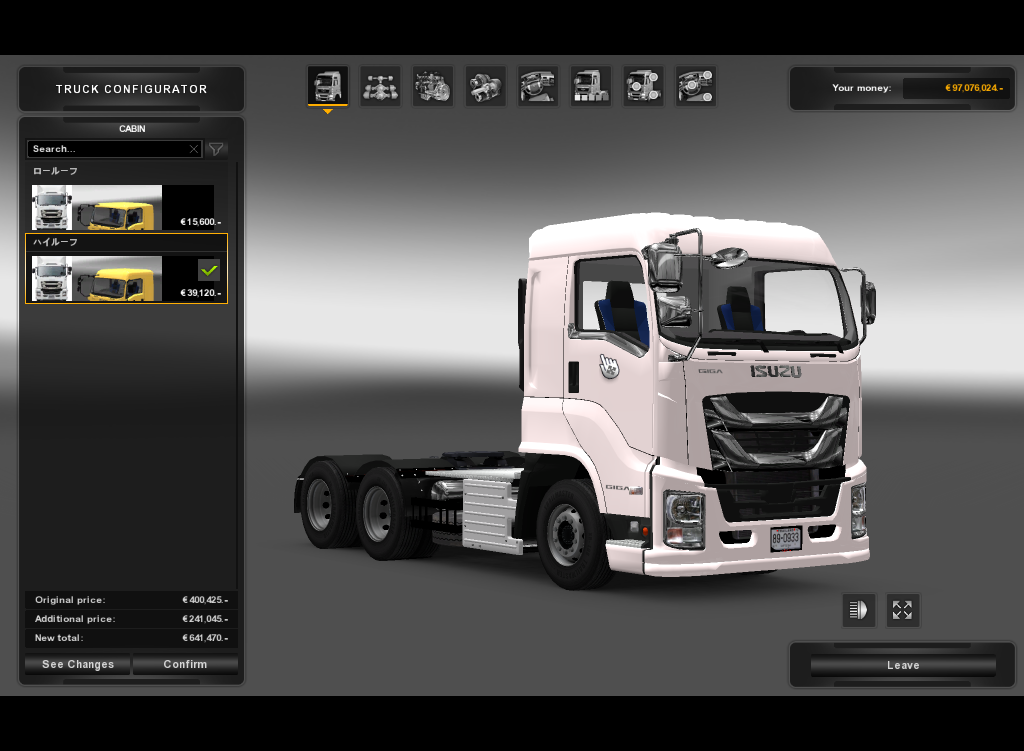Toggle fullscreen truck preview
Viewport: 1024px width, 751px height.
902,610
